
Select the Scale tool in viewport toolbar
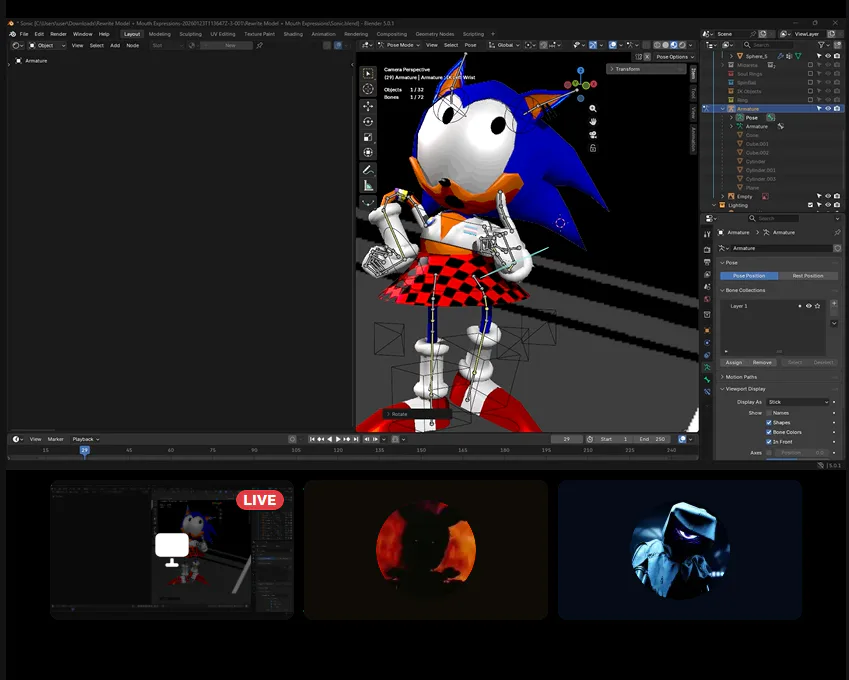click(368, 137)
